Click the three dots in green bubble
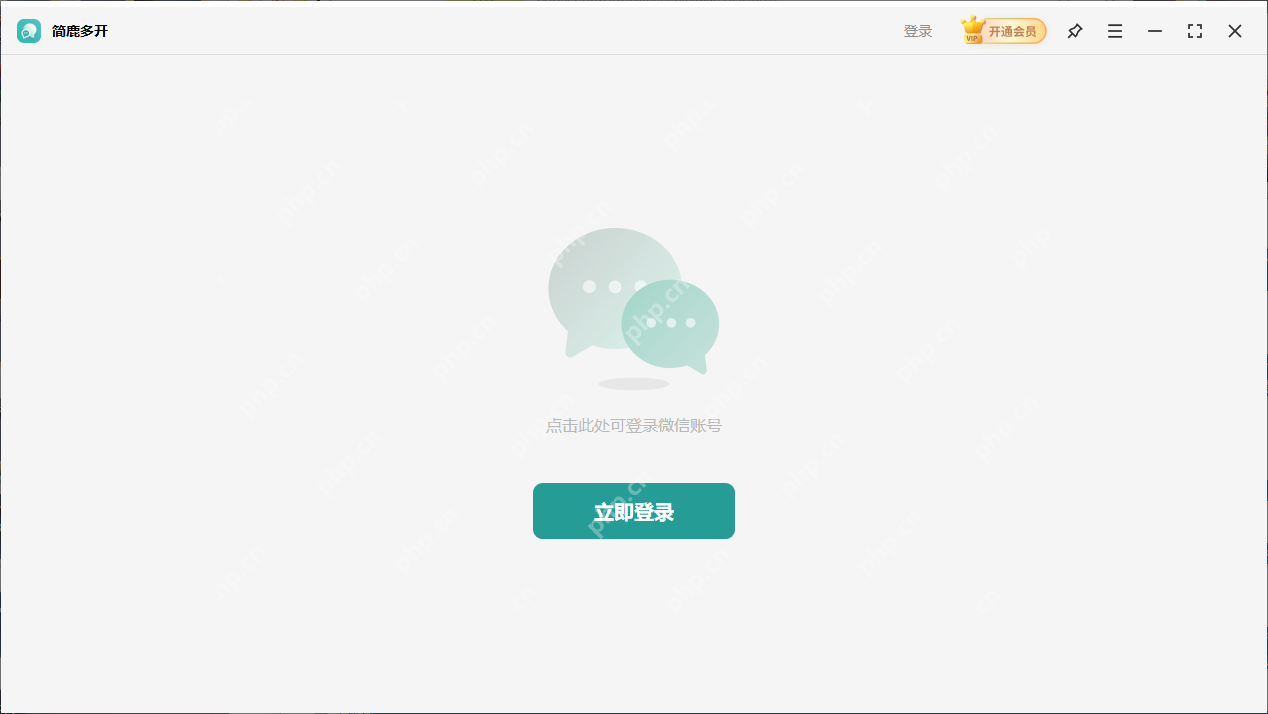The height and width of the screenshot is (714, 1268). tap(670, 322)
